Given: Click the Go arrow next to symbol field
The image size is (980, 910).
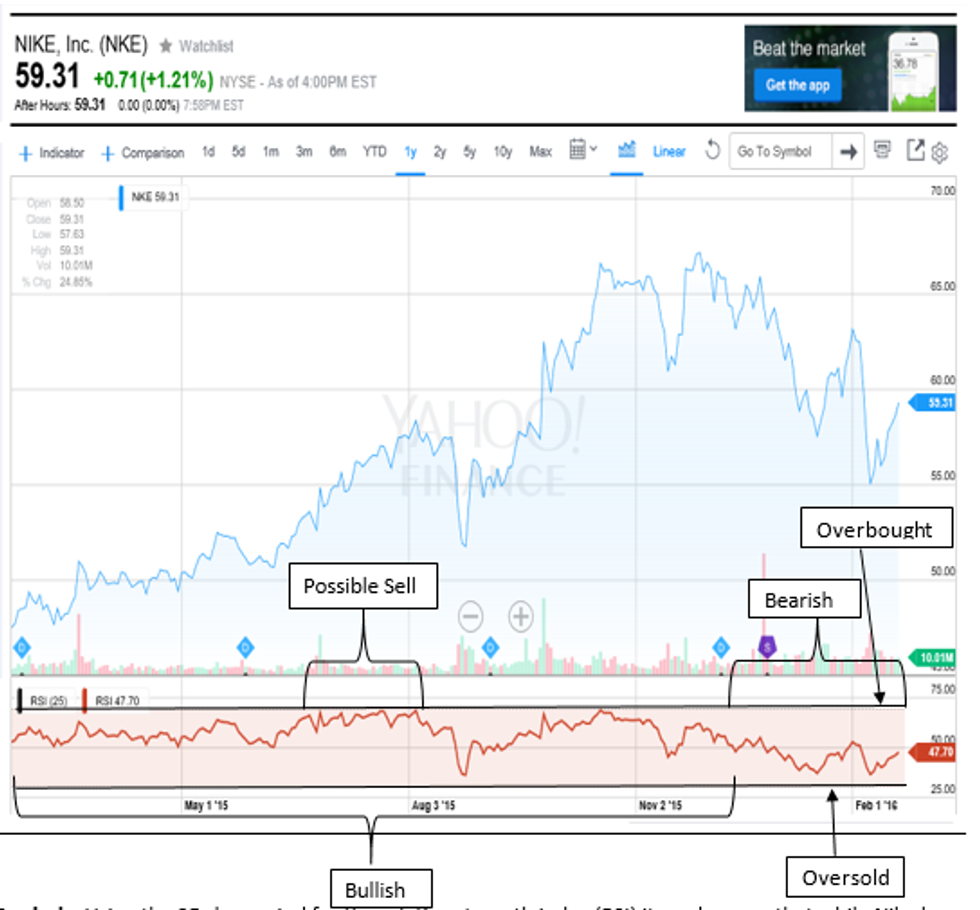Looking at the screenshot, I should point(849,152).
